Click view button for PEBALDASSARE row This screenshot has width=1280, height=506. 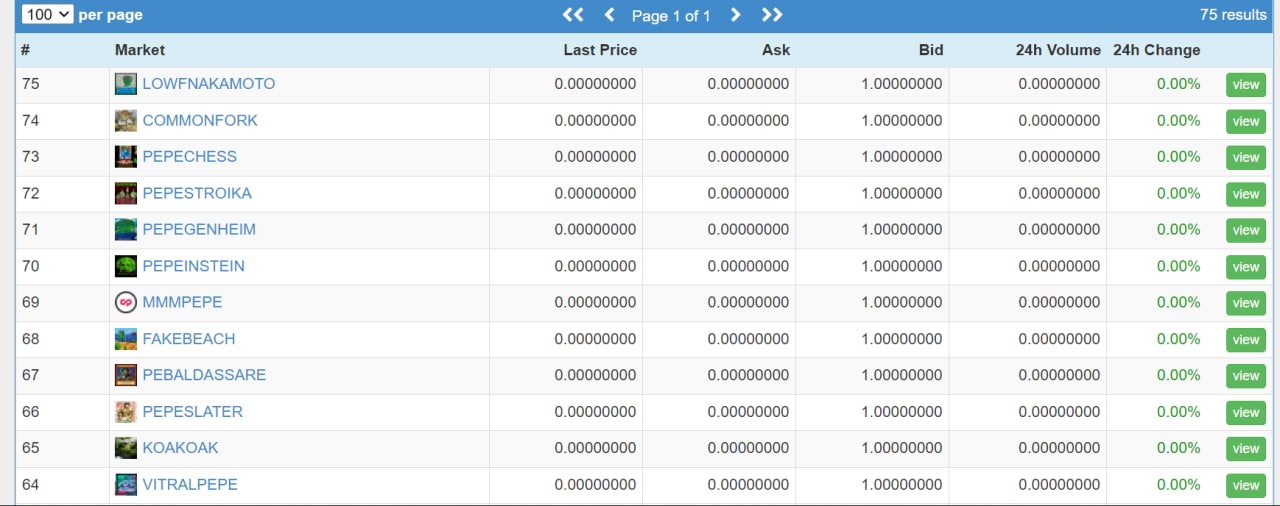pos(1246,376)
